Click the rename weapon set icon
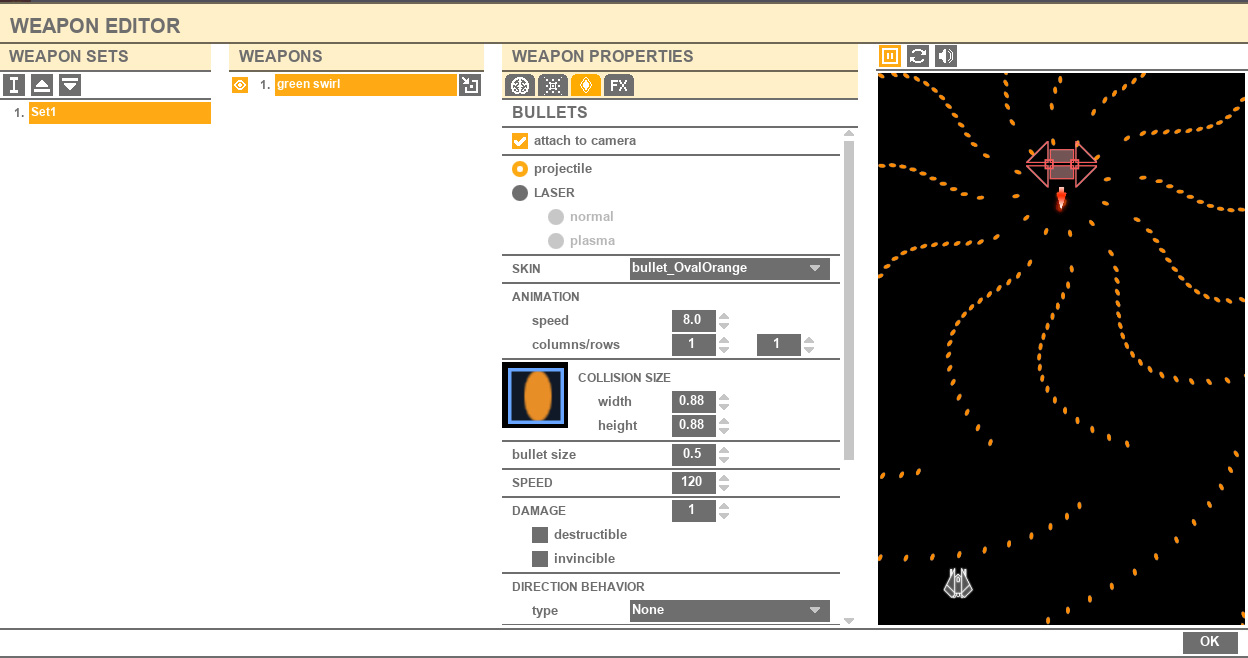 14,85
